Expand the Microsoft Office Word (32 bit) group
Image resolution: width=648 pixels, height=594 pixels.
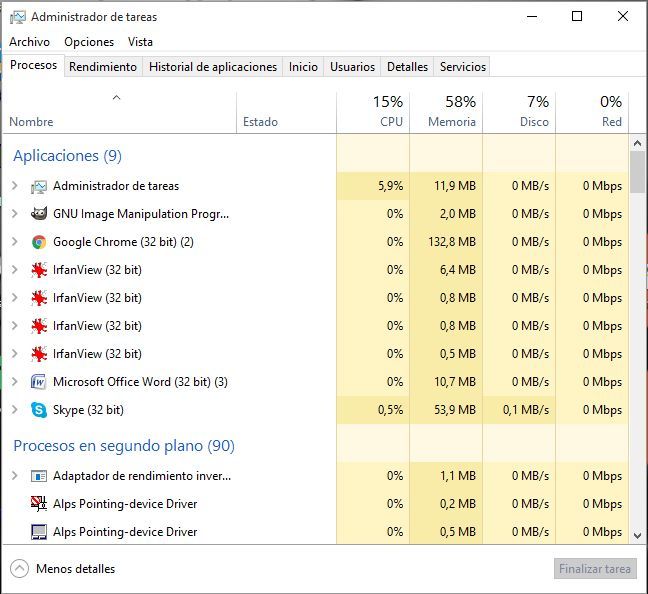pyautogui.click(x=14, y=382)
